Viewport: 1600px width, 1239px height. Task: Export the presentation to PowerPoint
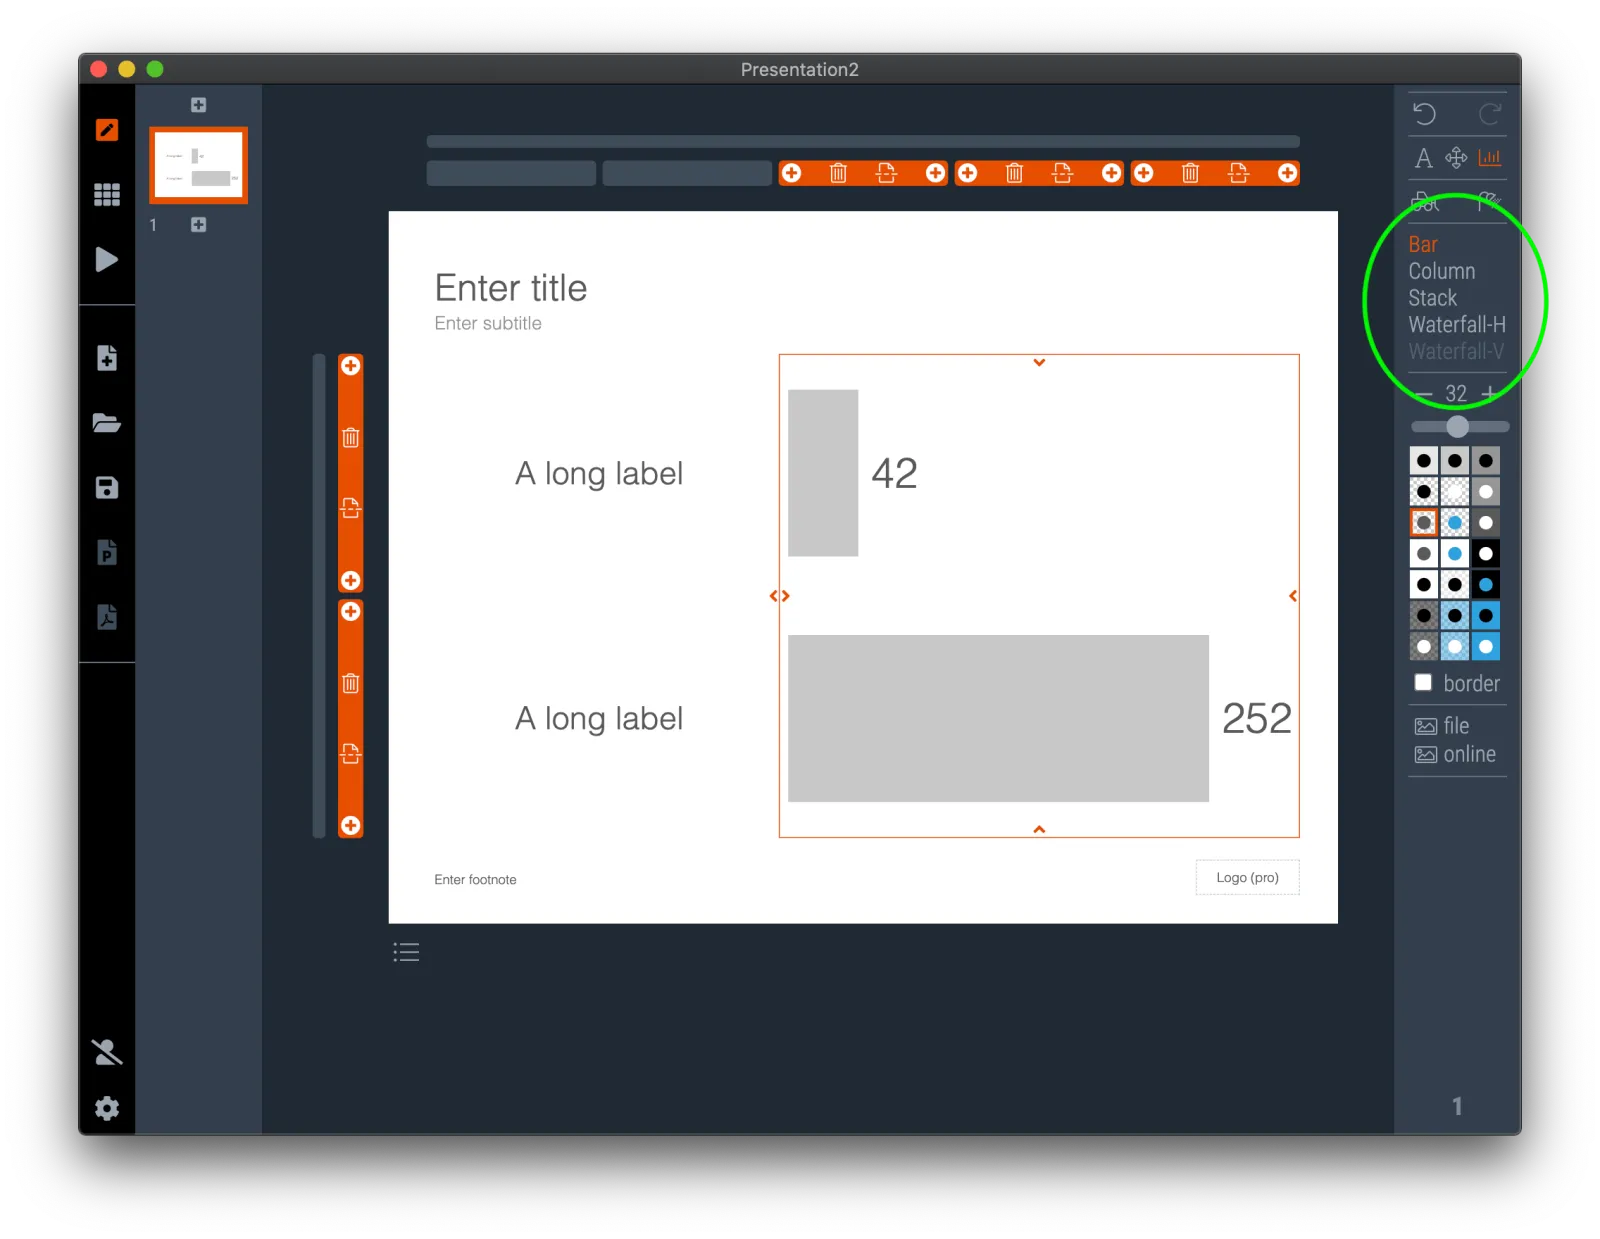pyautogui.click(x=106, y=552)
